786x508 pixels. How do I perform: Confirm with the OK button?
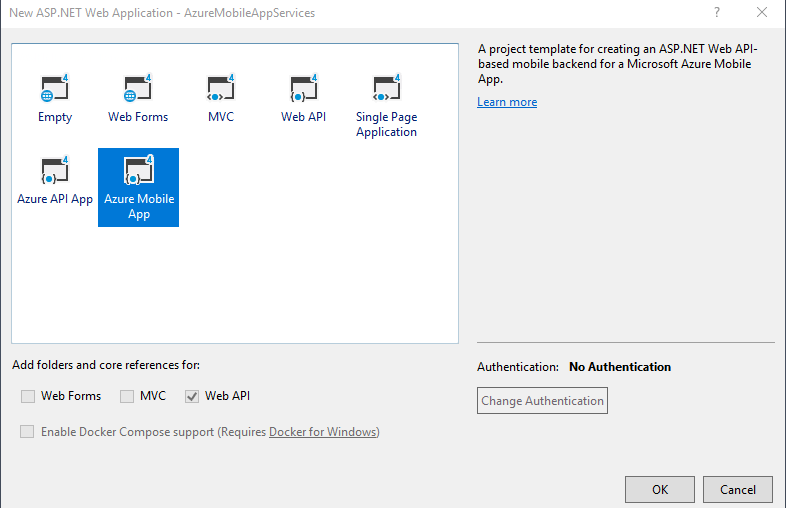(660, 489)
